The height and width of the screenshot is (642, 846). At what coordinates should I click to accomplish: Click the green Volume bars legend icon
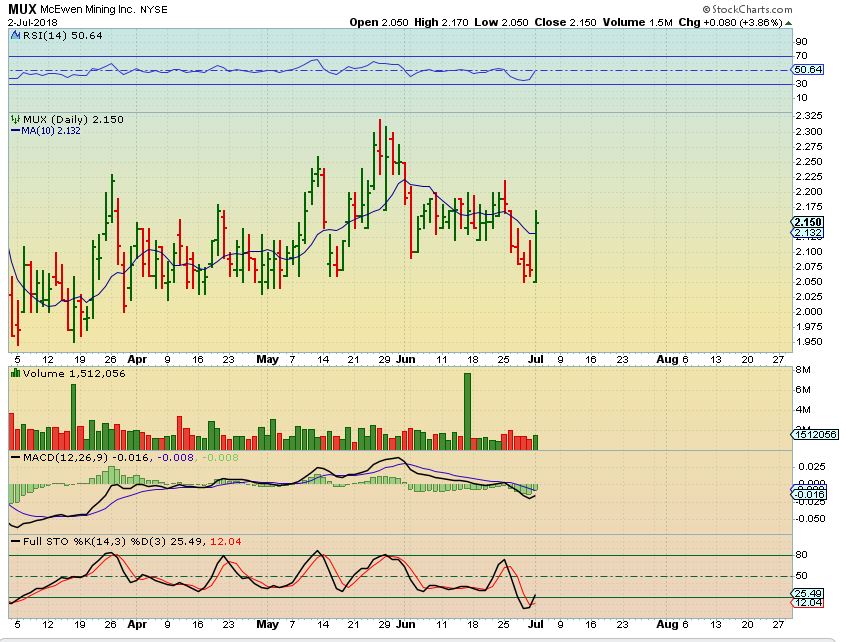pyautogui.click(x=15, y=373)
